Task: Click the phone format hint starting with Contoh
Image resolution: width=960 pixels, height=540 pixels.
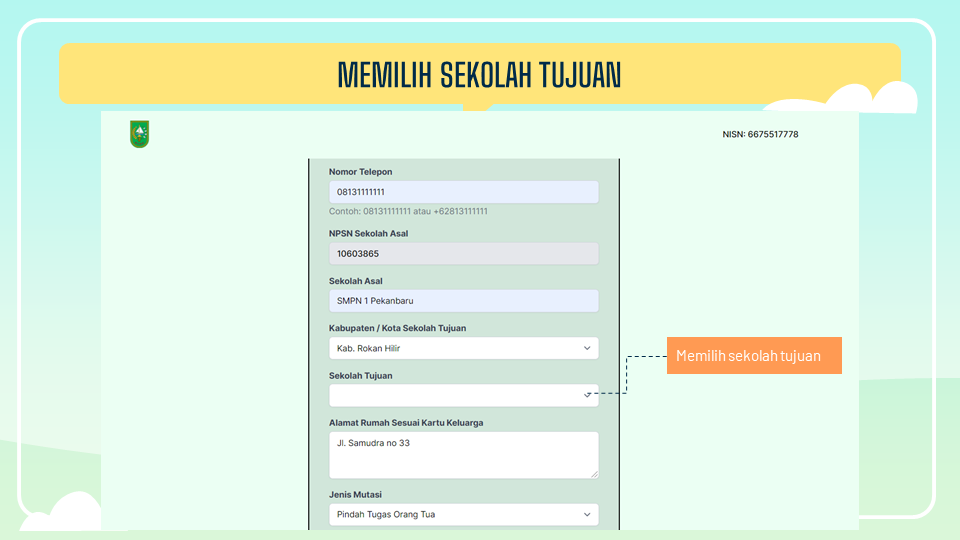Action: pos(408,212)
